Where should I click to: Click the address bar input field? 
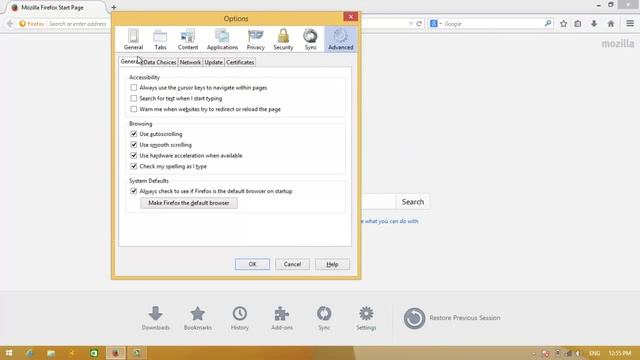tap(78, 24)
